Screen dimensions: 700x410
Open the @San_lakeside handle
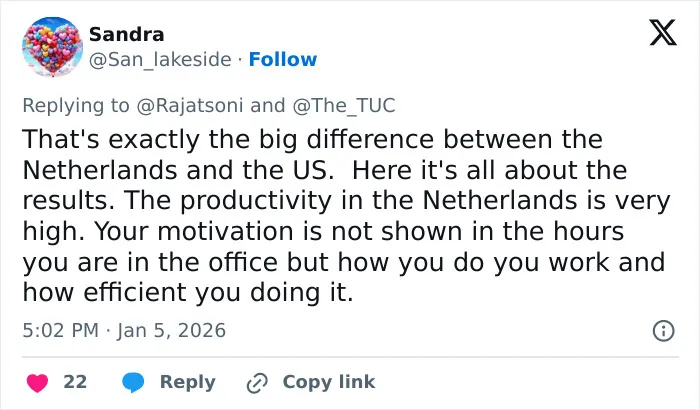[x=160, y=59]
